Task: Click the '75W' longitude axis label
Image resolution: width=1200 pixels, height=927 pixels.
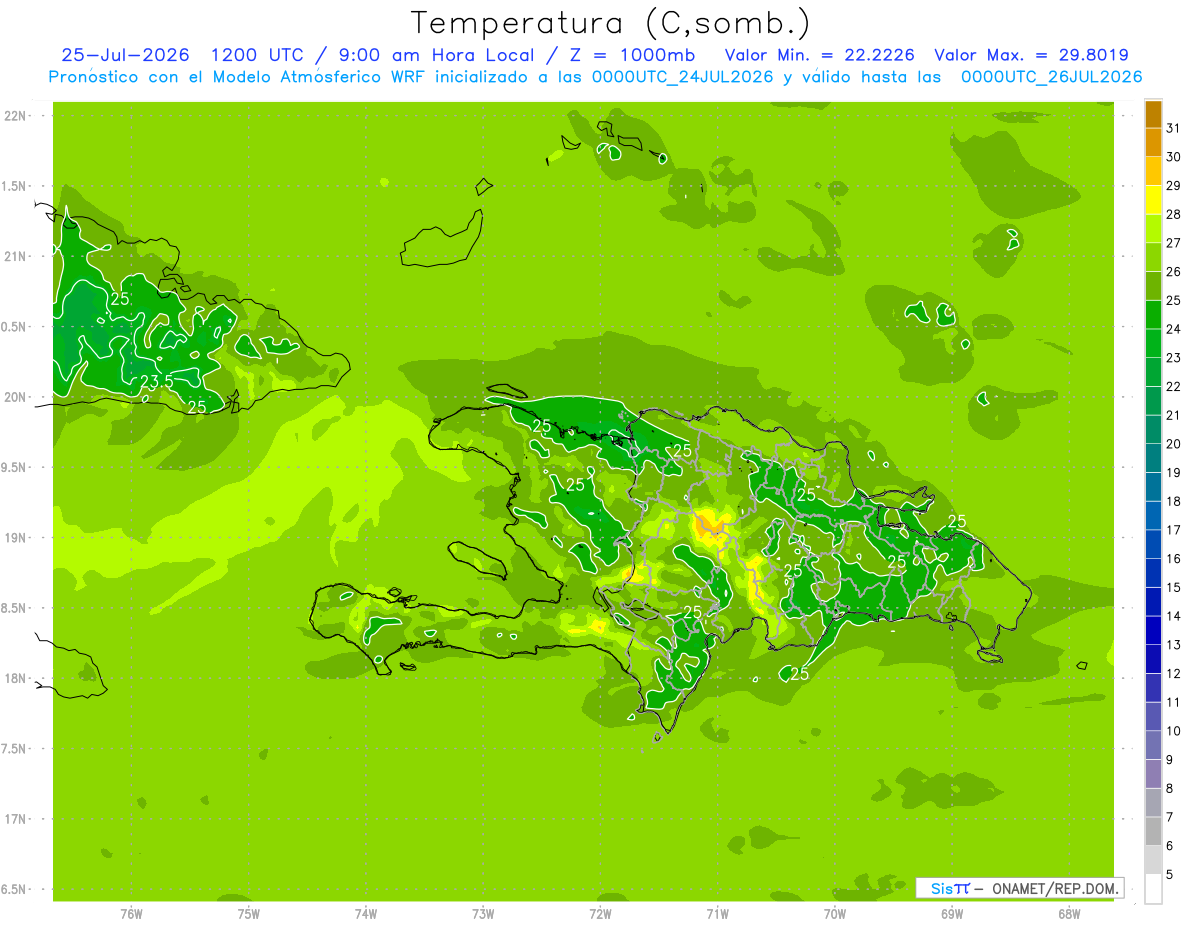Action: click(x=249, y=914)
